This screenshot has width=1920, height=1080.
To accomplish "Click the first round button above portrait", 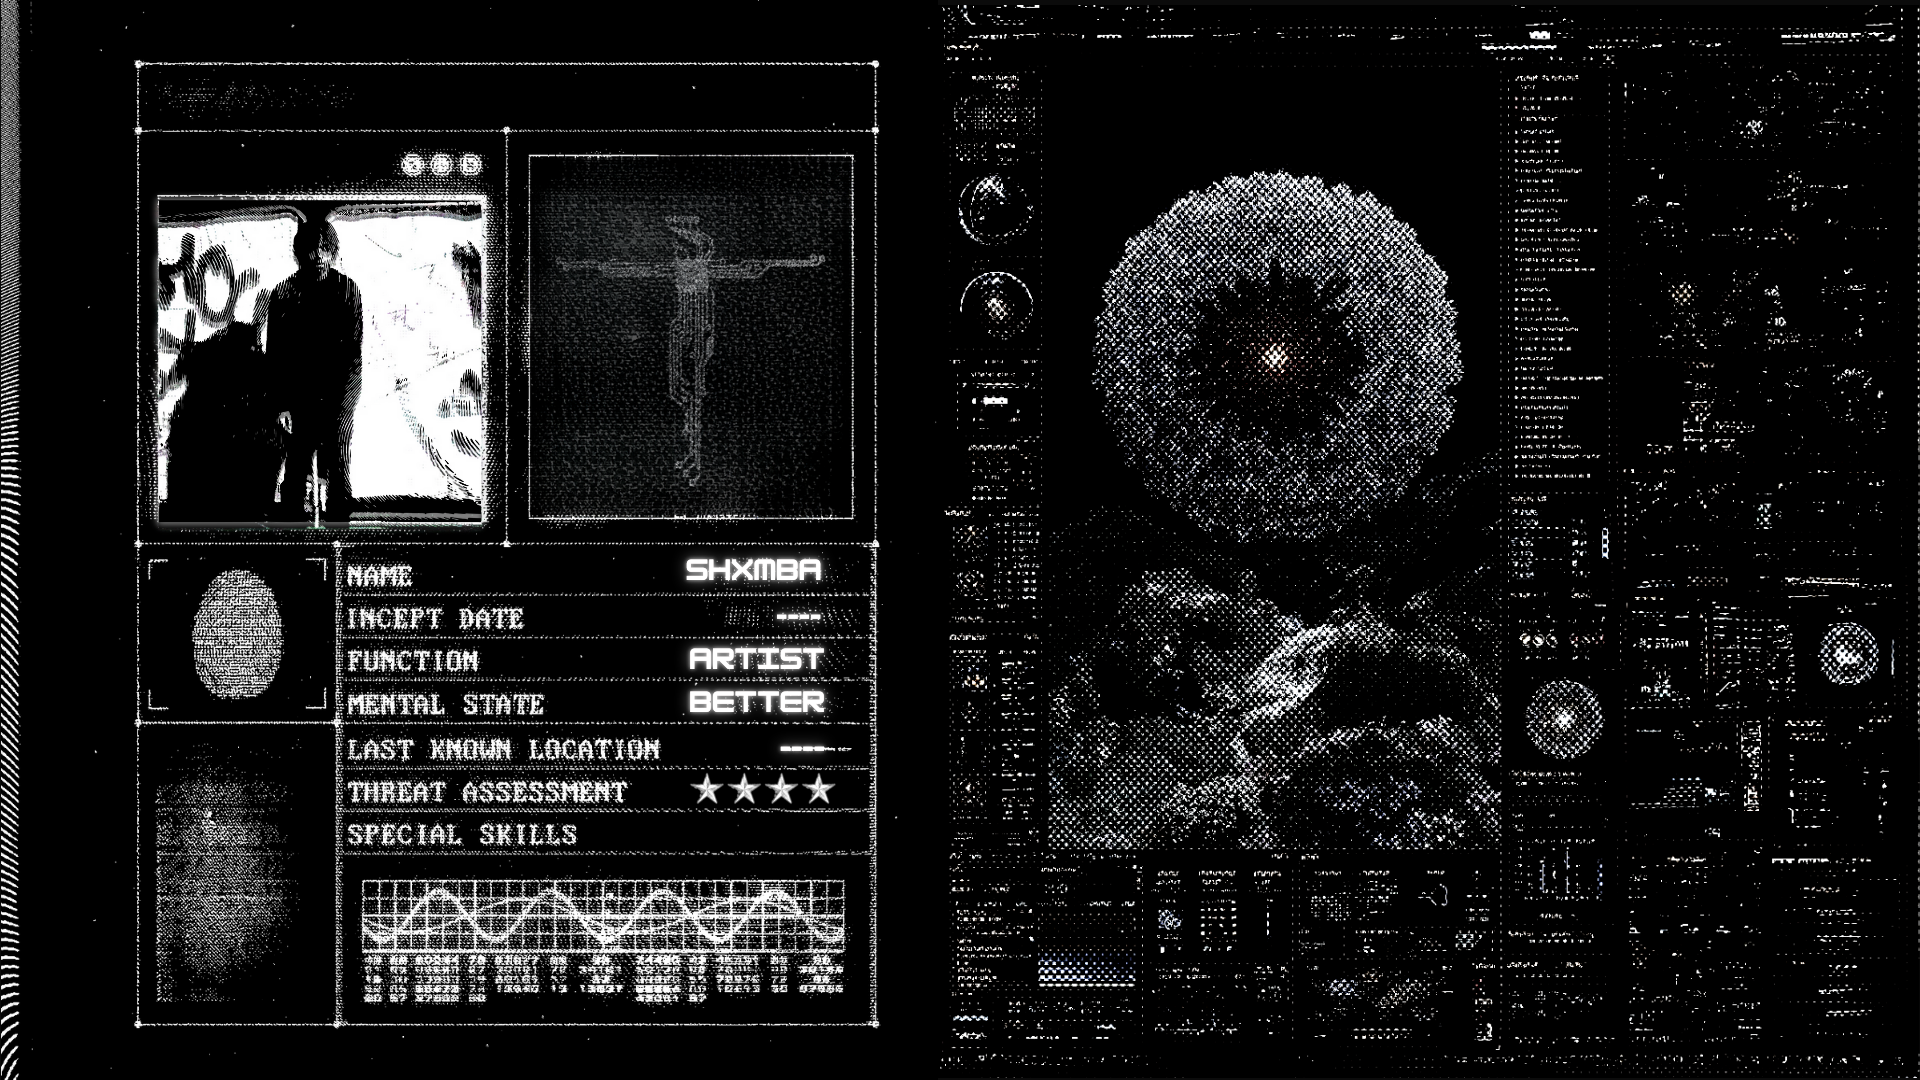I will (413, 165).
